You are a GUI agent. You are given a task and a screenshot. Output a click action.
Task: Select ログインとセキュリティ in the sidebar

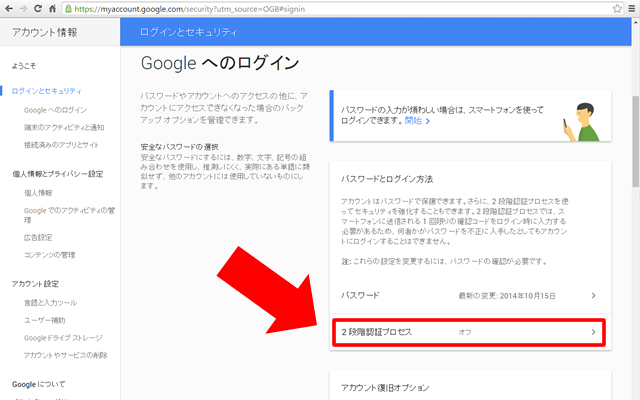pyautogui.click(x=47, y=91)
